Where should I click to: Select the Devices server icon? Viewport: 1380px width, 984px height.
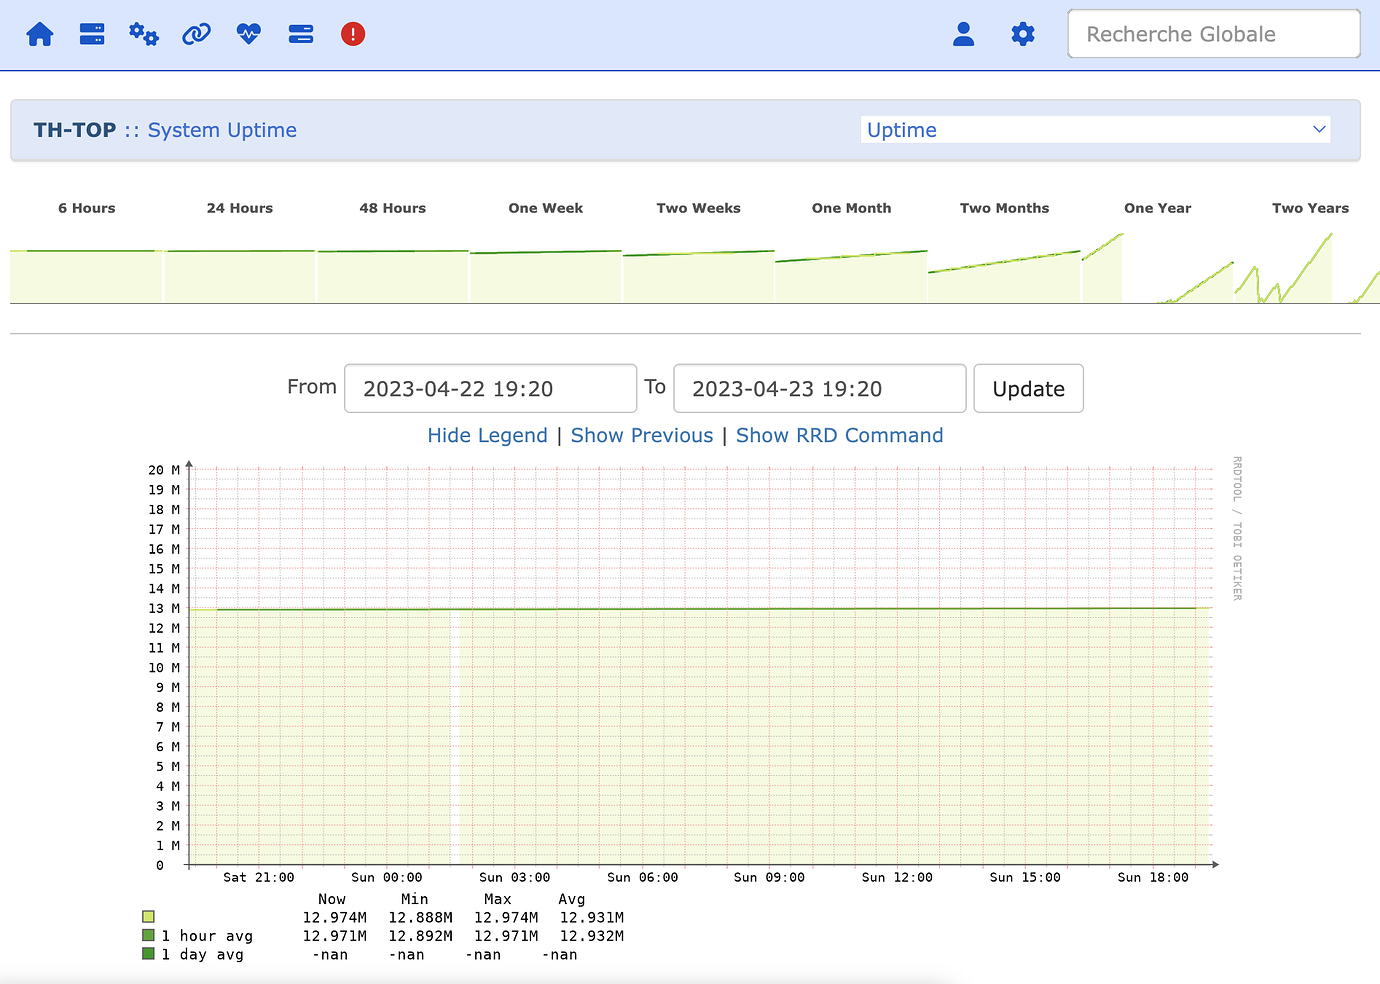pyautogui.click(x=91, y=33)
